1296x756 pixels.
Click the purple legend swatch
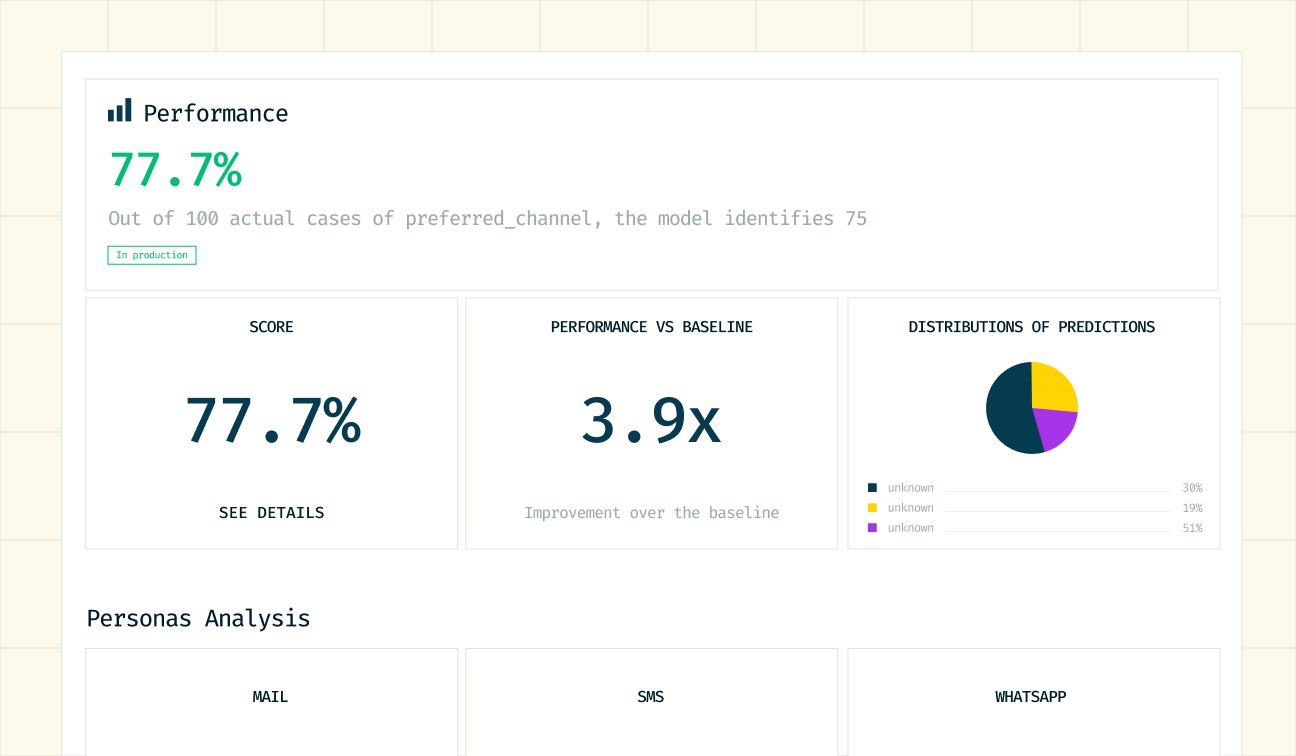[873, 527]
